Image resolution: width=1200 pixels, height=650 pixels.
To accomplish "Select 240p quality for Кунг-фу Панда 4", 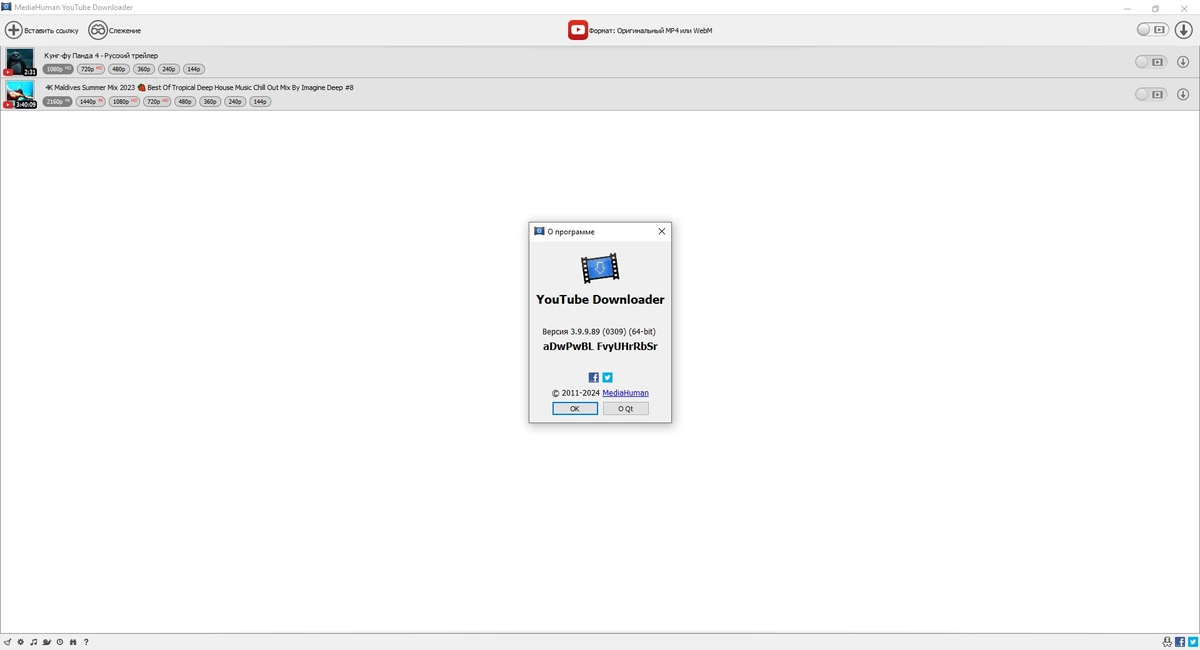I will [168, 69].
